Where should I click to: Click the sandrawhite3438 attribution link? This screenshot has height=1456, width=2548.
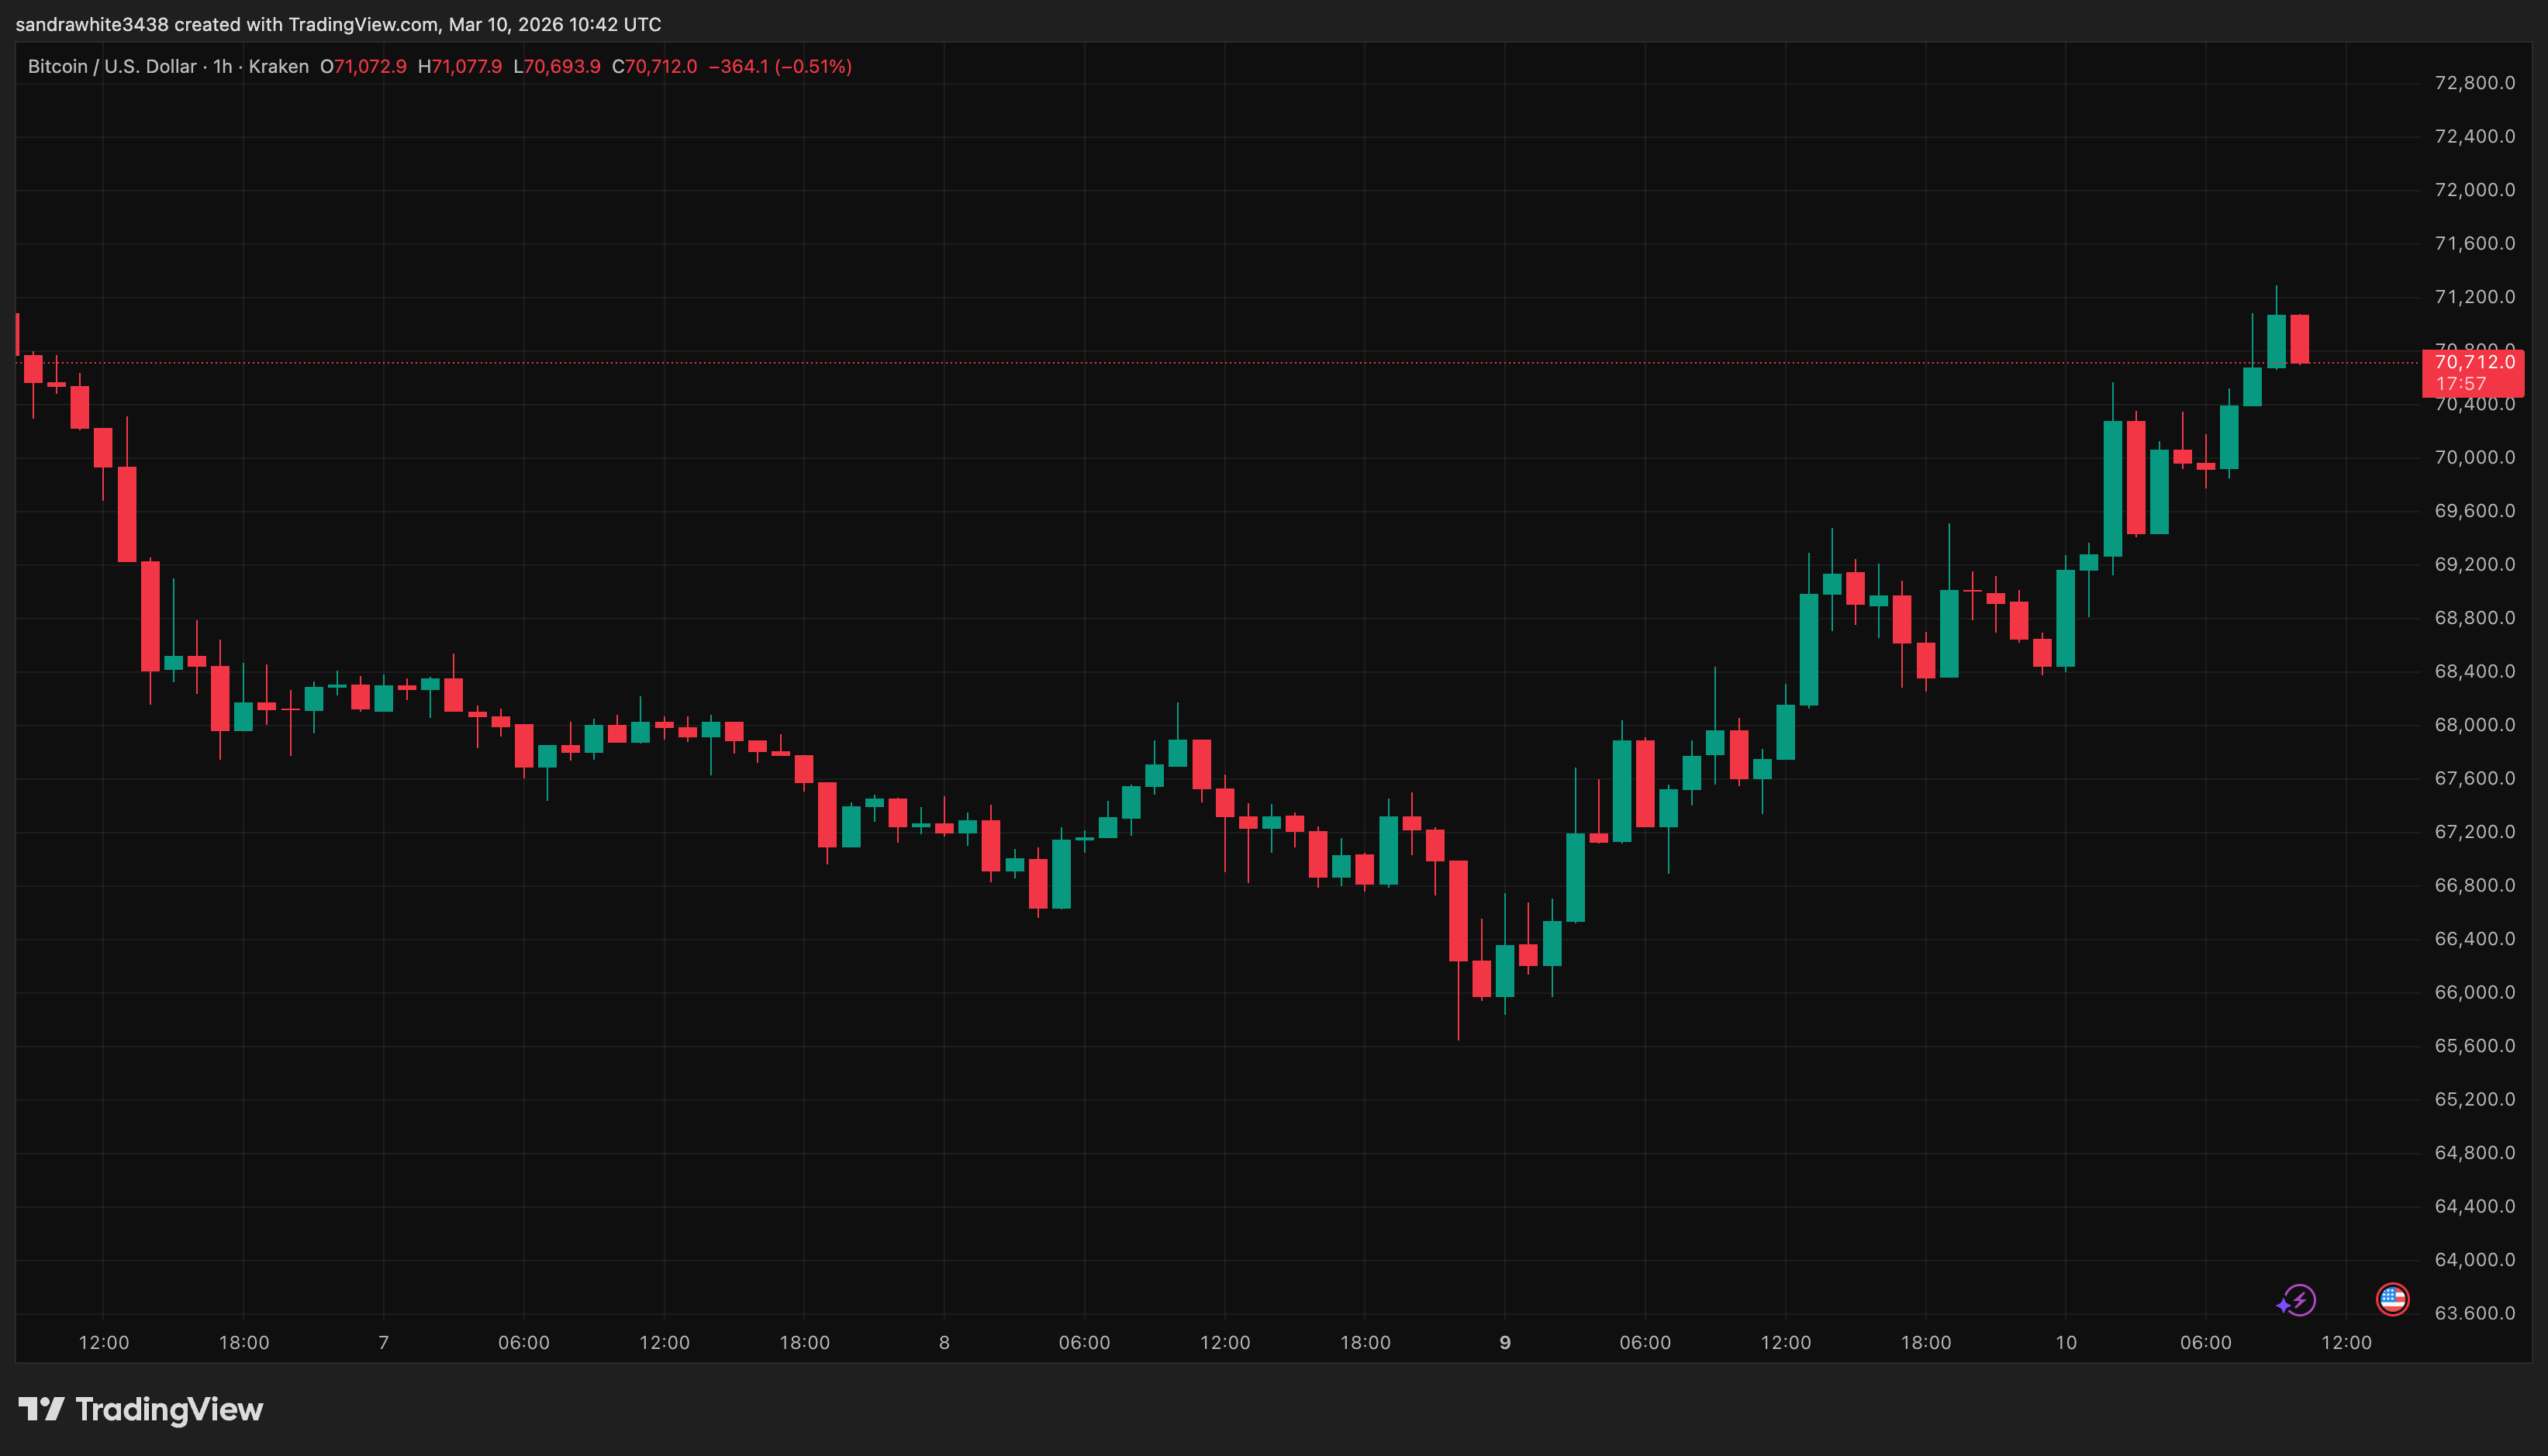(x=95, y=24)
